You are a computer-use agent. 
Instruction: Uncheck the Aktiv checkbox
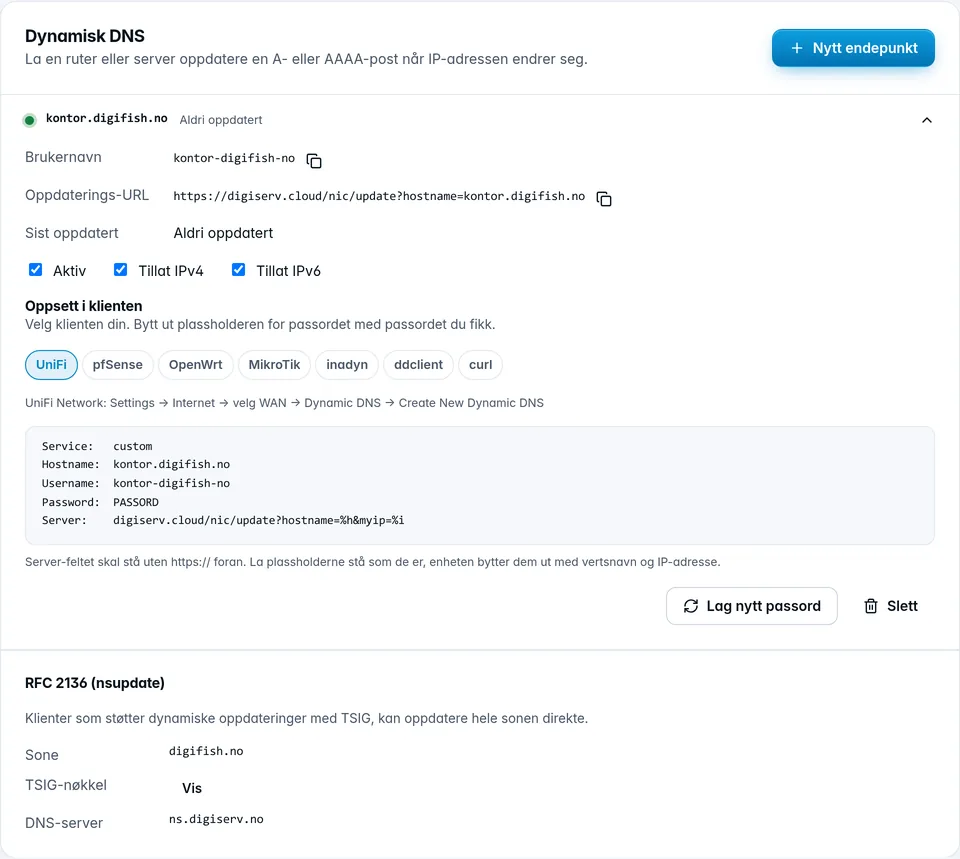[36, 270]
